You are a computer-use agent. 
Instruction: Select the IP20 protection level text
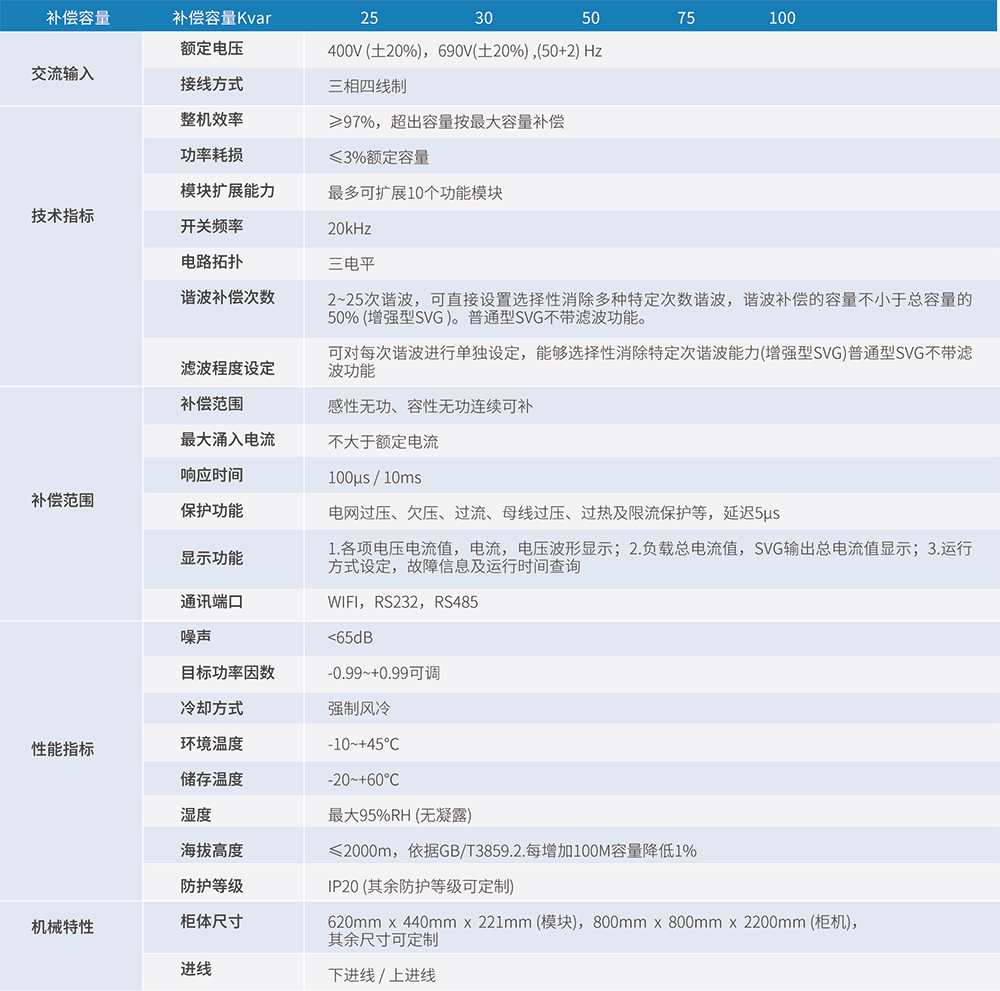420,886
